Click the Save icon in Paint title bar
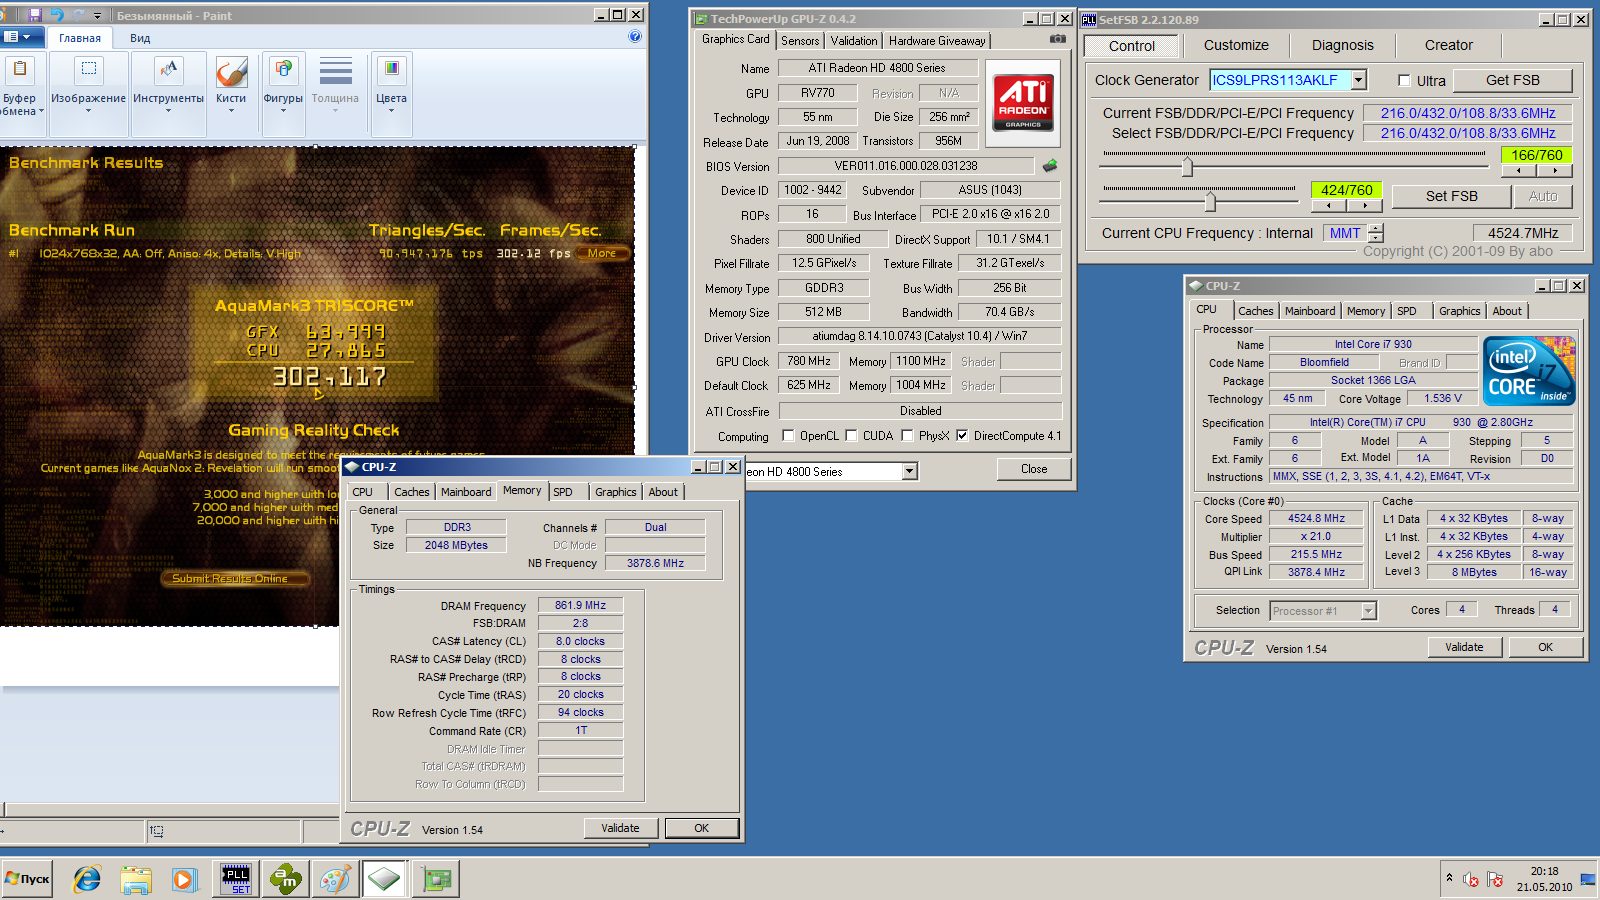1600x900 pixels. click(35, 15)
